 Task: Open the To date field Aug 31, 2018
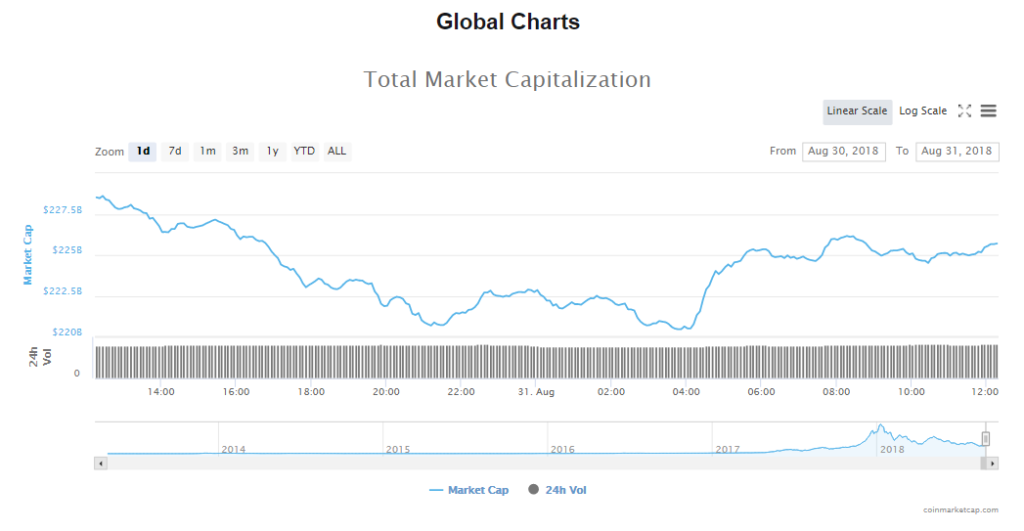(x=957, y=151)
